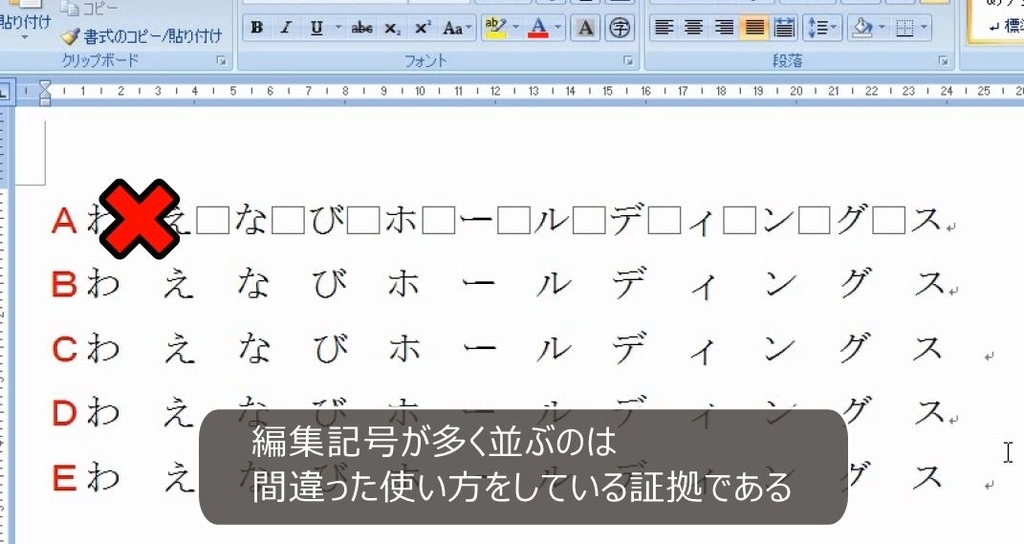This screenshot has height=544, width=1024.
Task: Open highlight color dropdown arrow
Action: coord(516,27)
